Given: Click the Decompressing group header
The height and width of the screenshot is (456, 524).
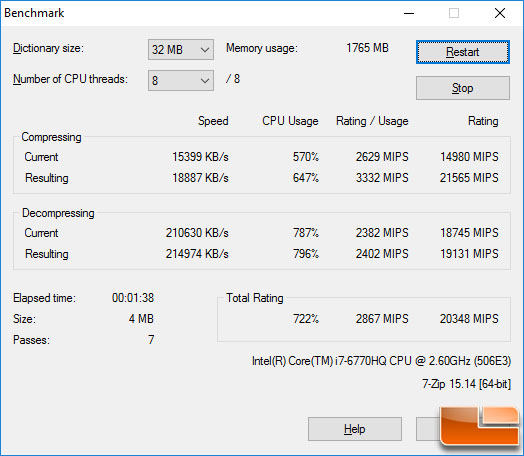Looking at the screenshot, I should click(x=58, y=213).
